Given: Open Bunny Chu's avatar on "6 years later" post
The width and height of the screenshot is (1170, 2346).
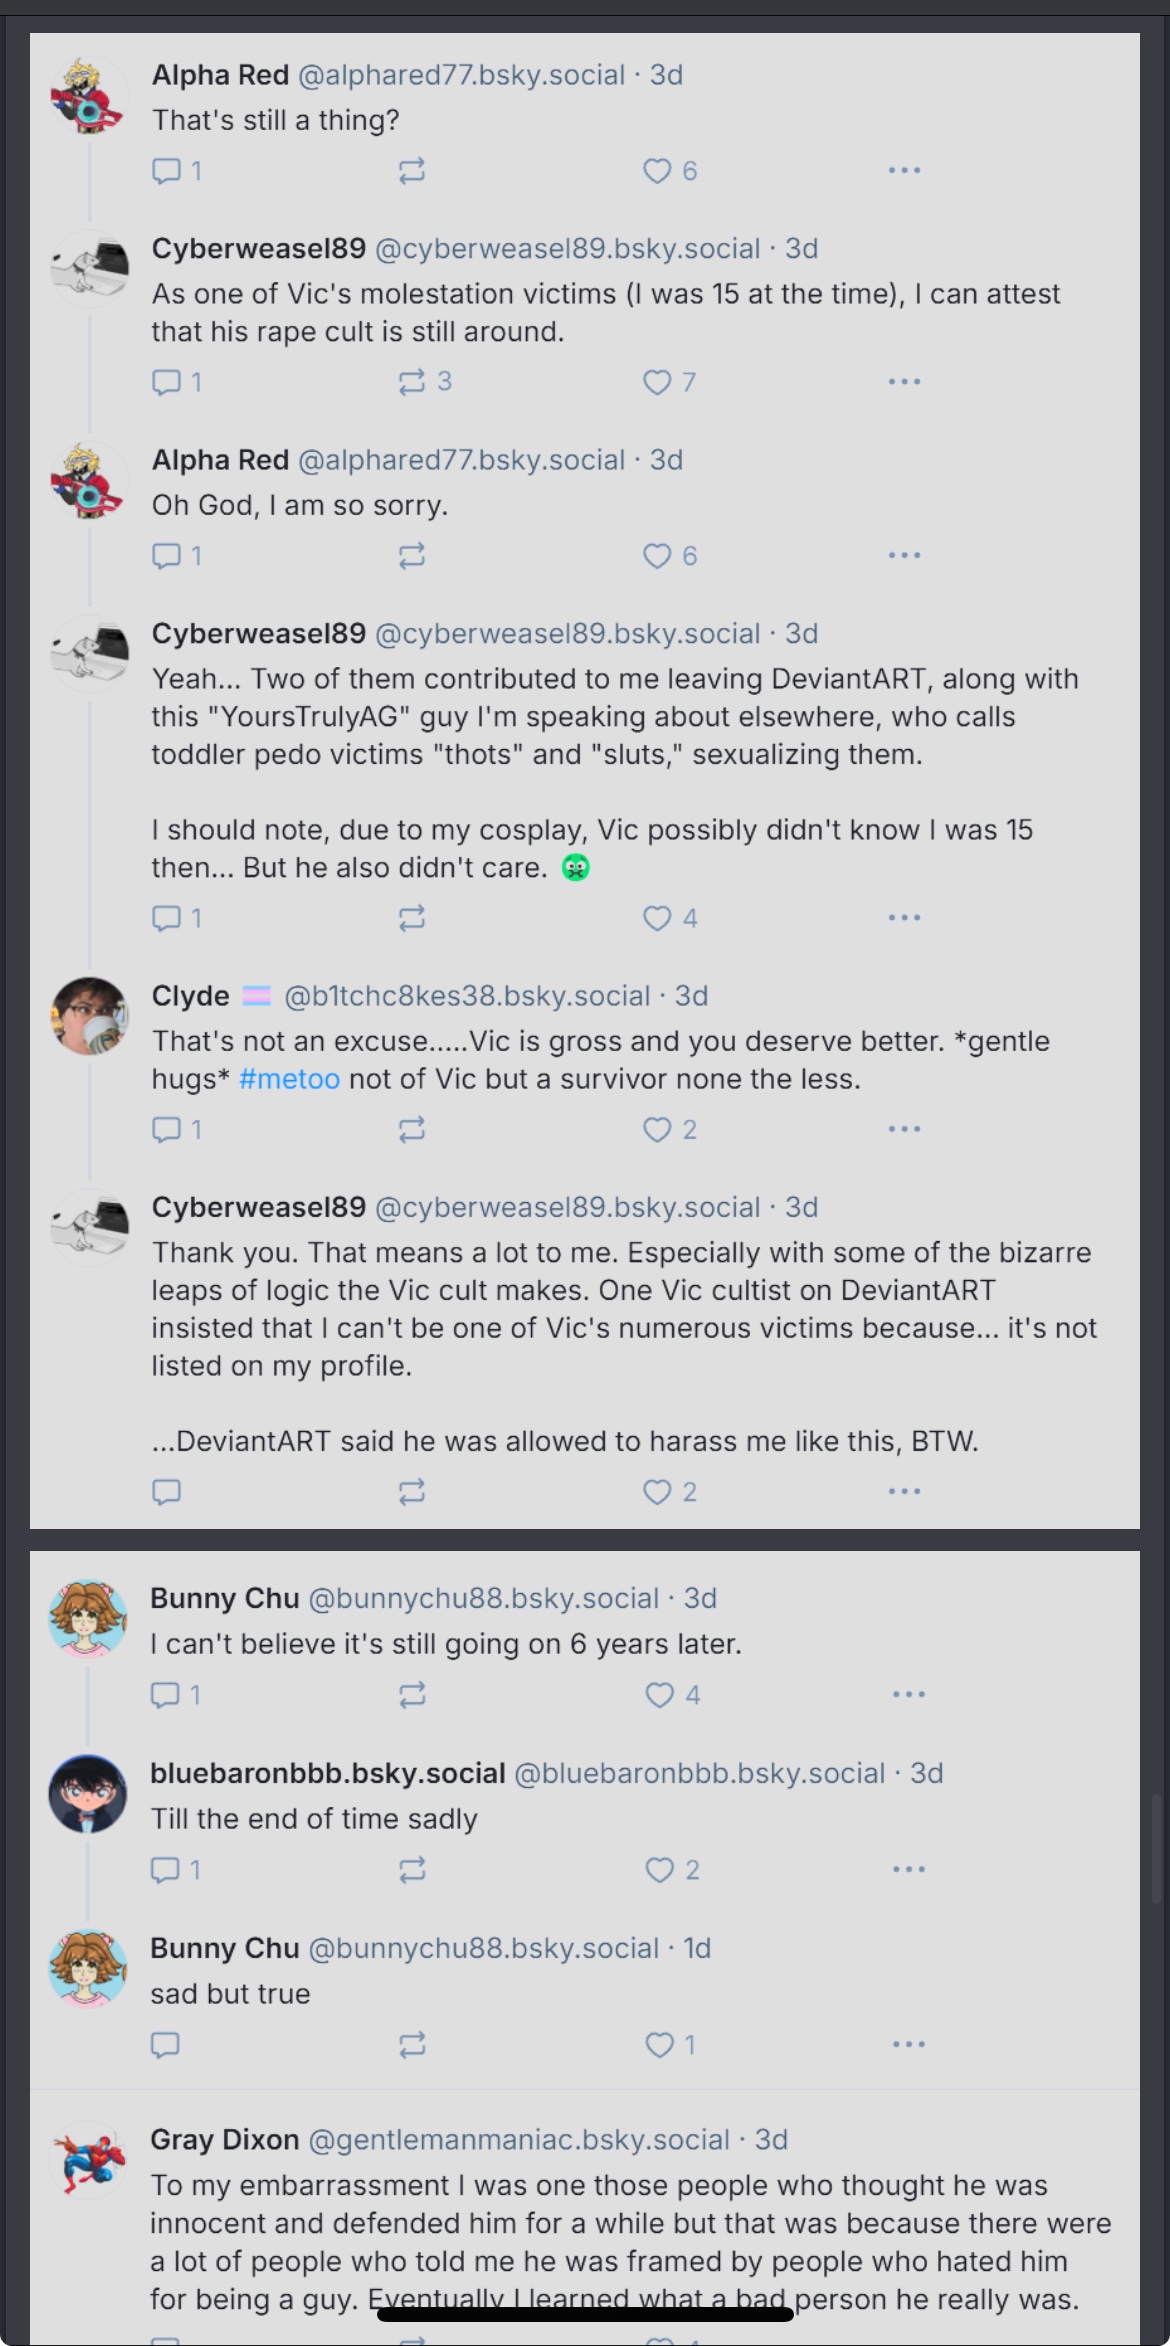Looking at the screenshot, I should (89, 1619).
